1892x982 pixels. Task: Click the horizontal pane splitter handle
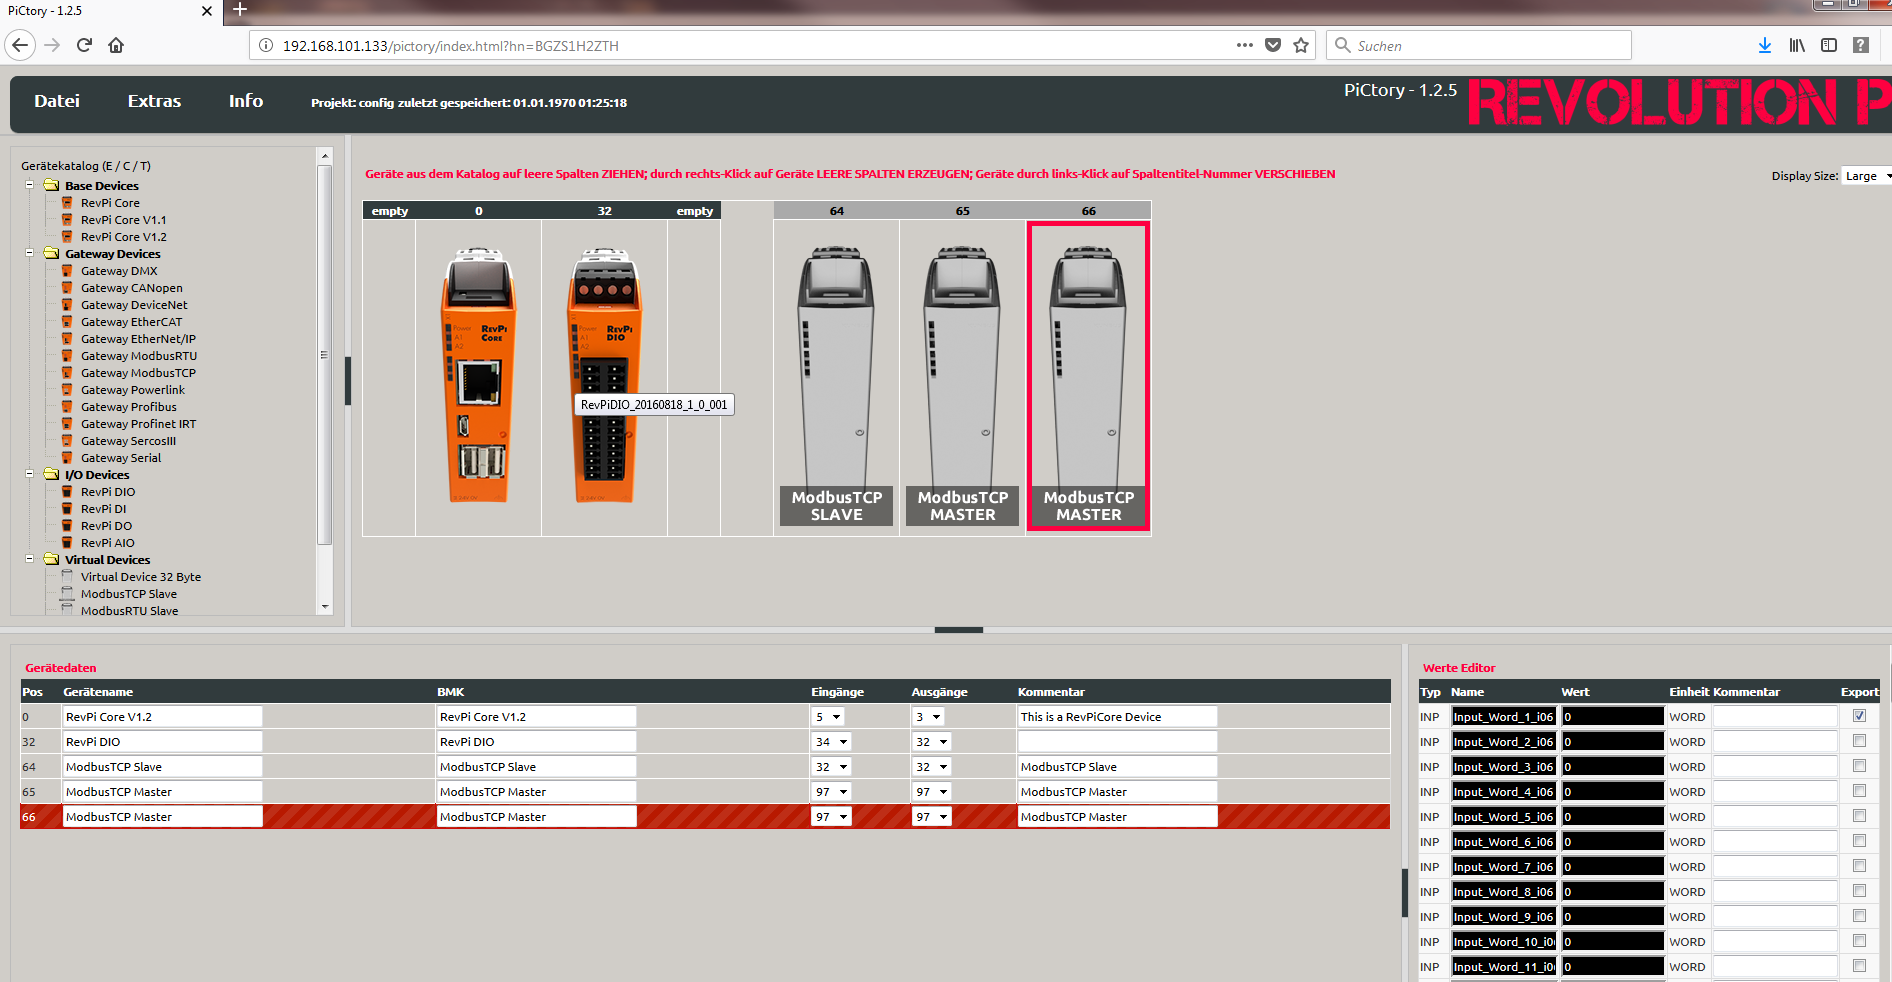[958, 630]
